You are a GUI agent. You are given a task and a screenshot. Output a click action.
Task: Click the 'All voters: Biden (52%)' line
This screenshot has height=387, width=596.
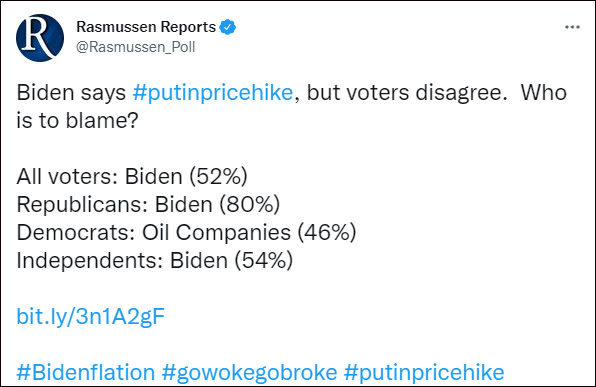click(132, 176)
